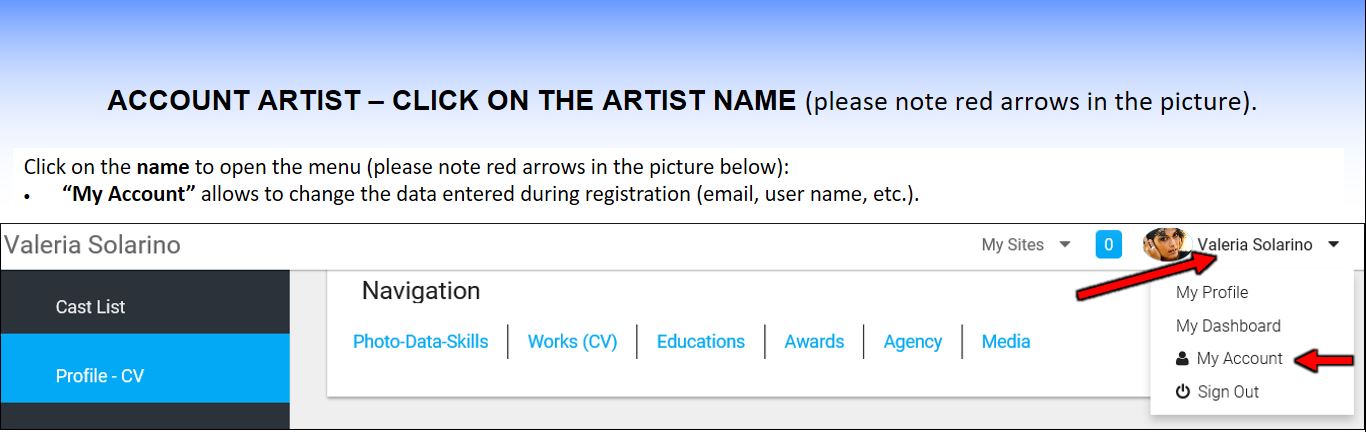Open the Valeria Solarino user menu arrow
1366x432 pixels.
click(1334, 245)
